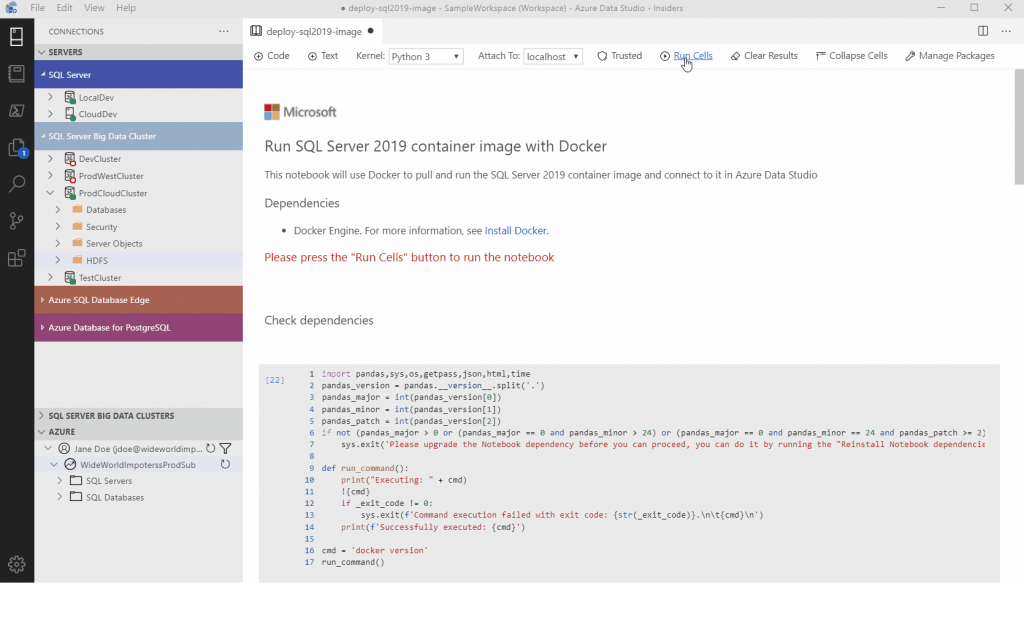Select the deploy-sql2019-image tab
1024x628 pixels.
(312, 31)
